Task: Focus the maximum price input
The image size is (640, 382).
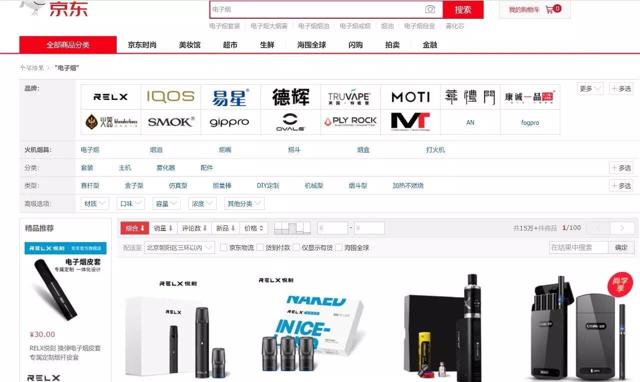Action: 369,228
